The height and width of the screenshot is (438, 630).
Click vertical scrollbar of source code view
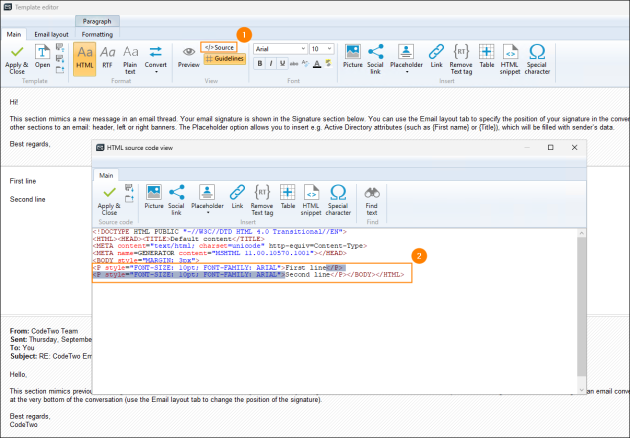coord(581,307)
